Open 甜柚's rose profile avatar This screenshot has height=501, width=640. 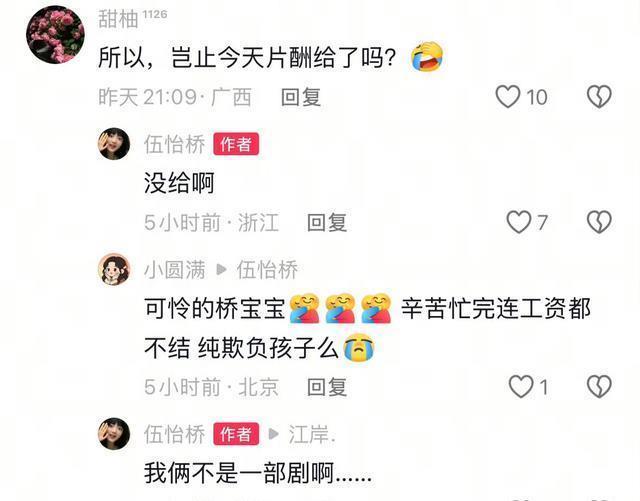(56, 35)
